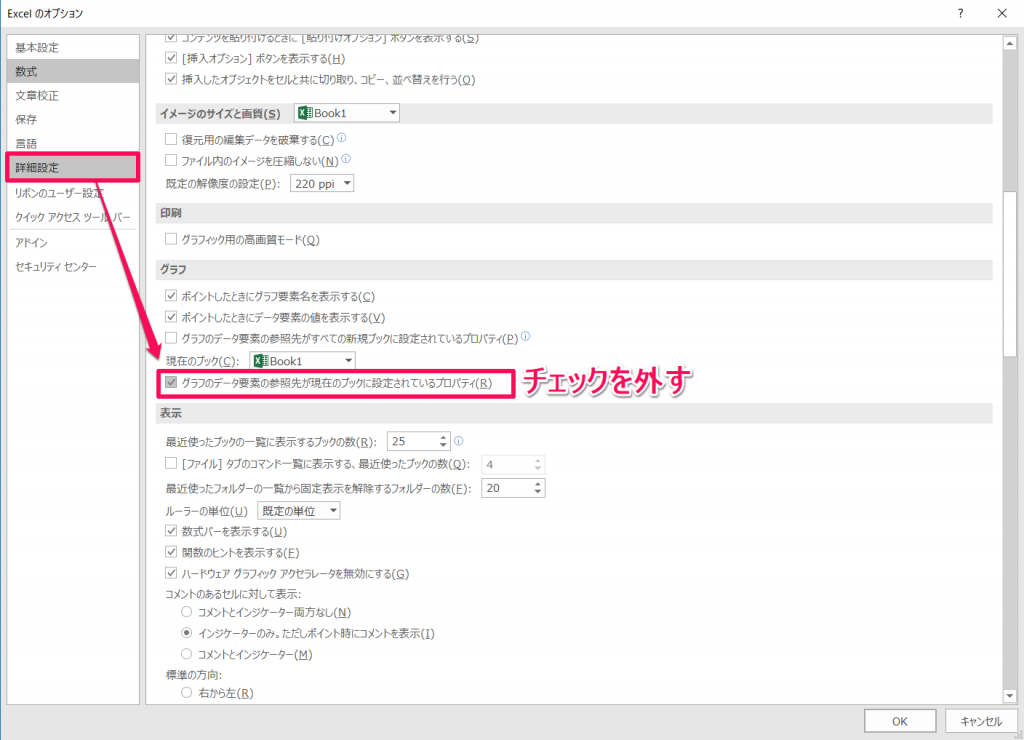This screenshot has width=1024, height=740.
Task: Click the vertical scrollbar down arrow
Action: 1009,696
